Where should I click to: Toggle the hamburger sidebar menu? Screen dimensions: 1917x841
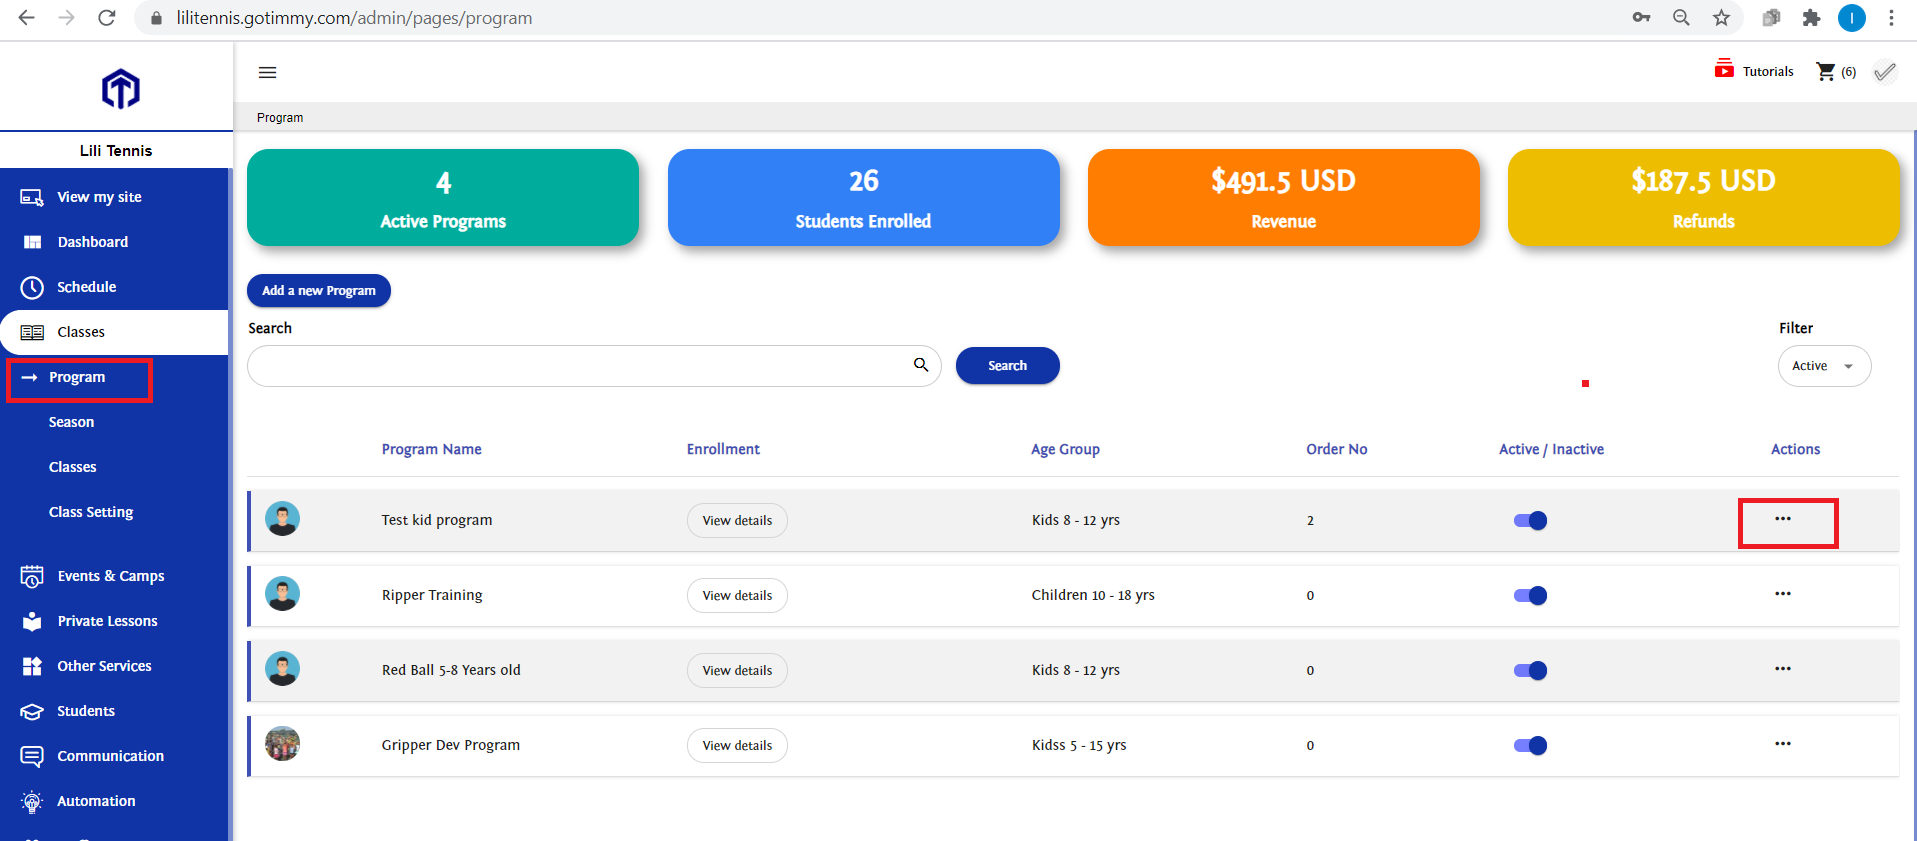(267, 72)
